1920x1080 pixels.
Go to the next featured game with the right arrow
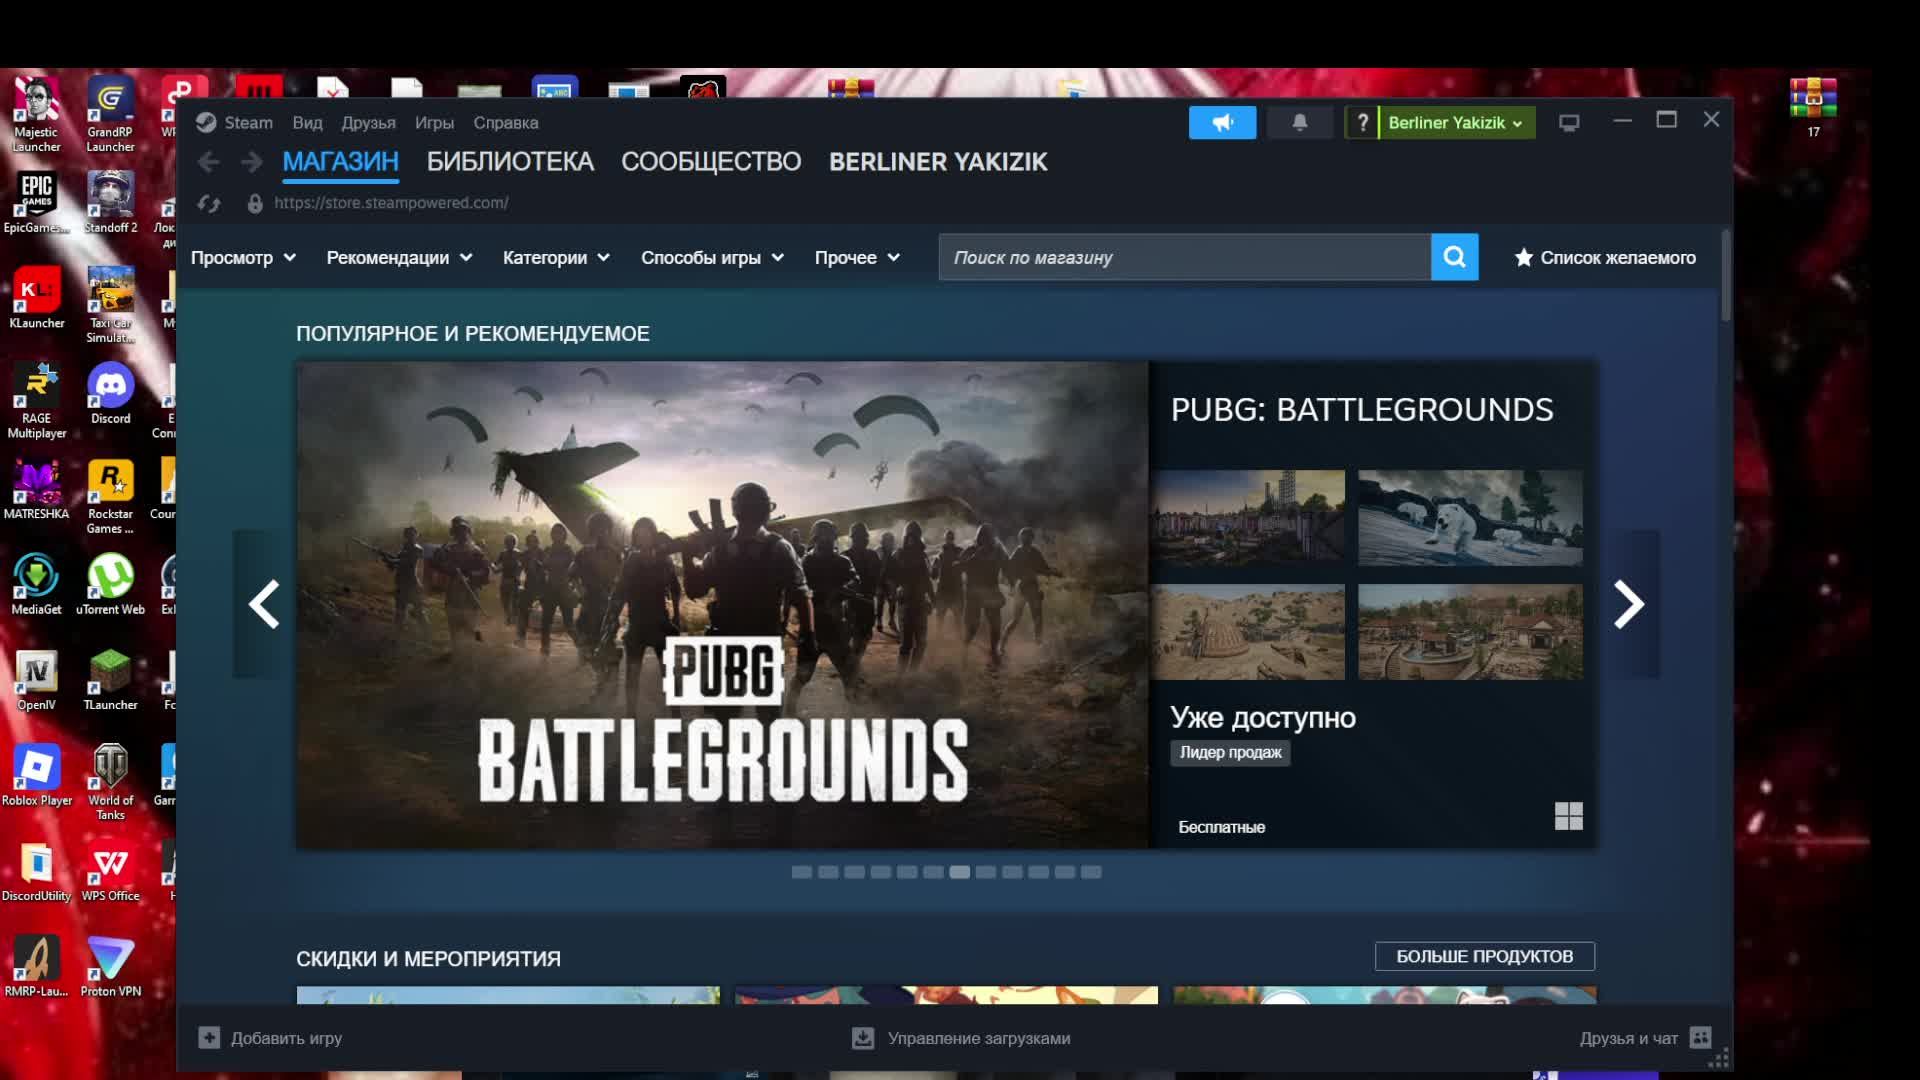[1629, 604]
